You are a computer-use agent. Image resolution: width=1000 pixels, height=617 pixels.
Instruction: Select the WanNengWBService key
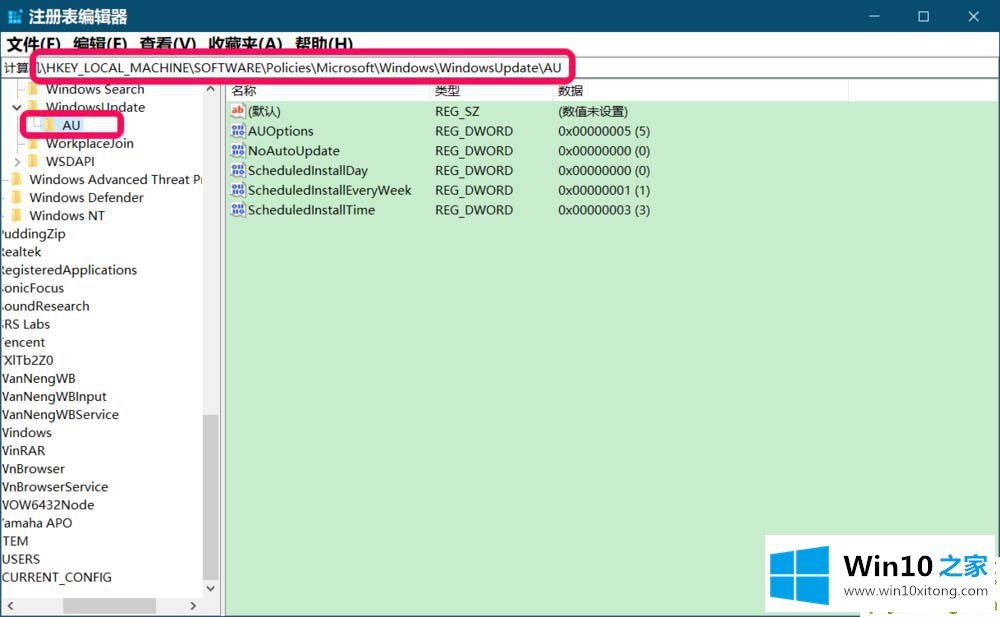click(60, 415)
